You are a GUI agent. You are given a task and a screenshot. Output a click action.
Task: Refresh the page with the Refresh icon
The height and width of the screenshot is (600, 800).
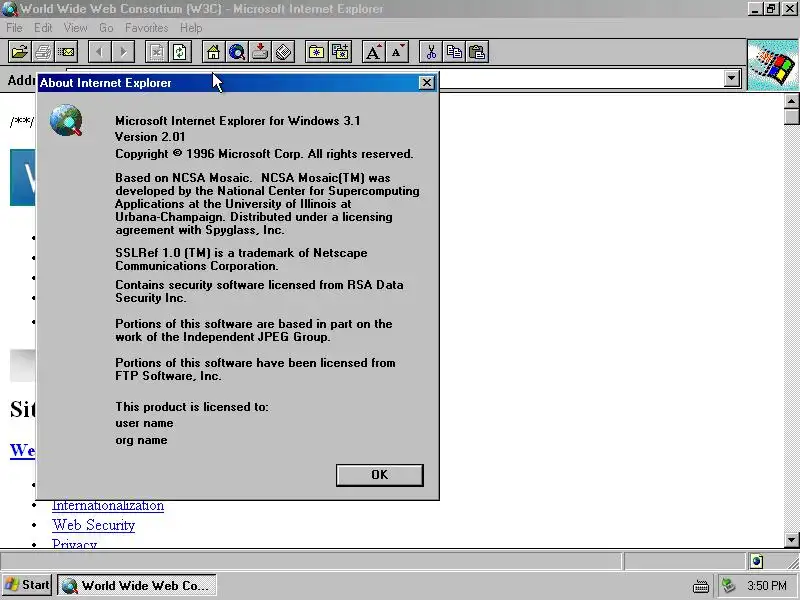coord(180,52)
